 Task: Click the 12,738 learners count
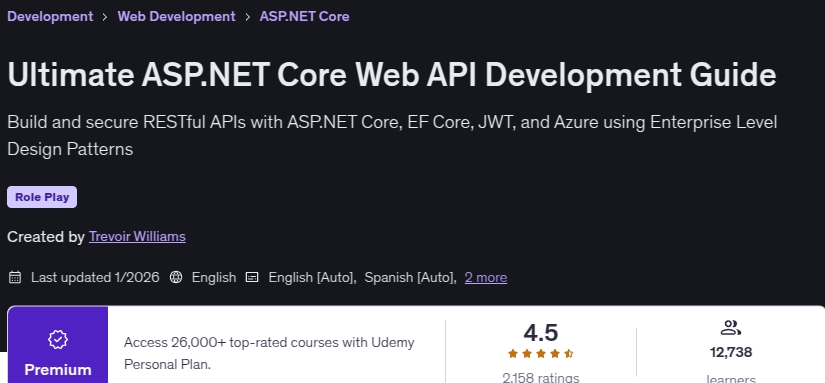(730, 352)
